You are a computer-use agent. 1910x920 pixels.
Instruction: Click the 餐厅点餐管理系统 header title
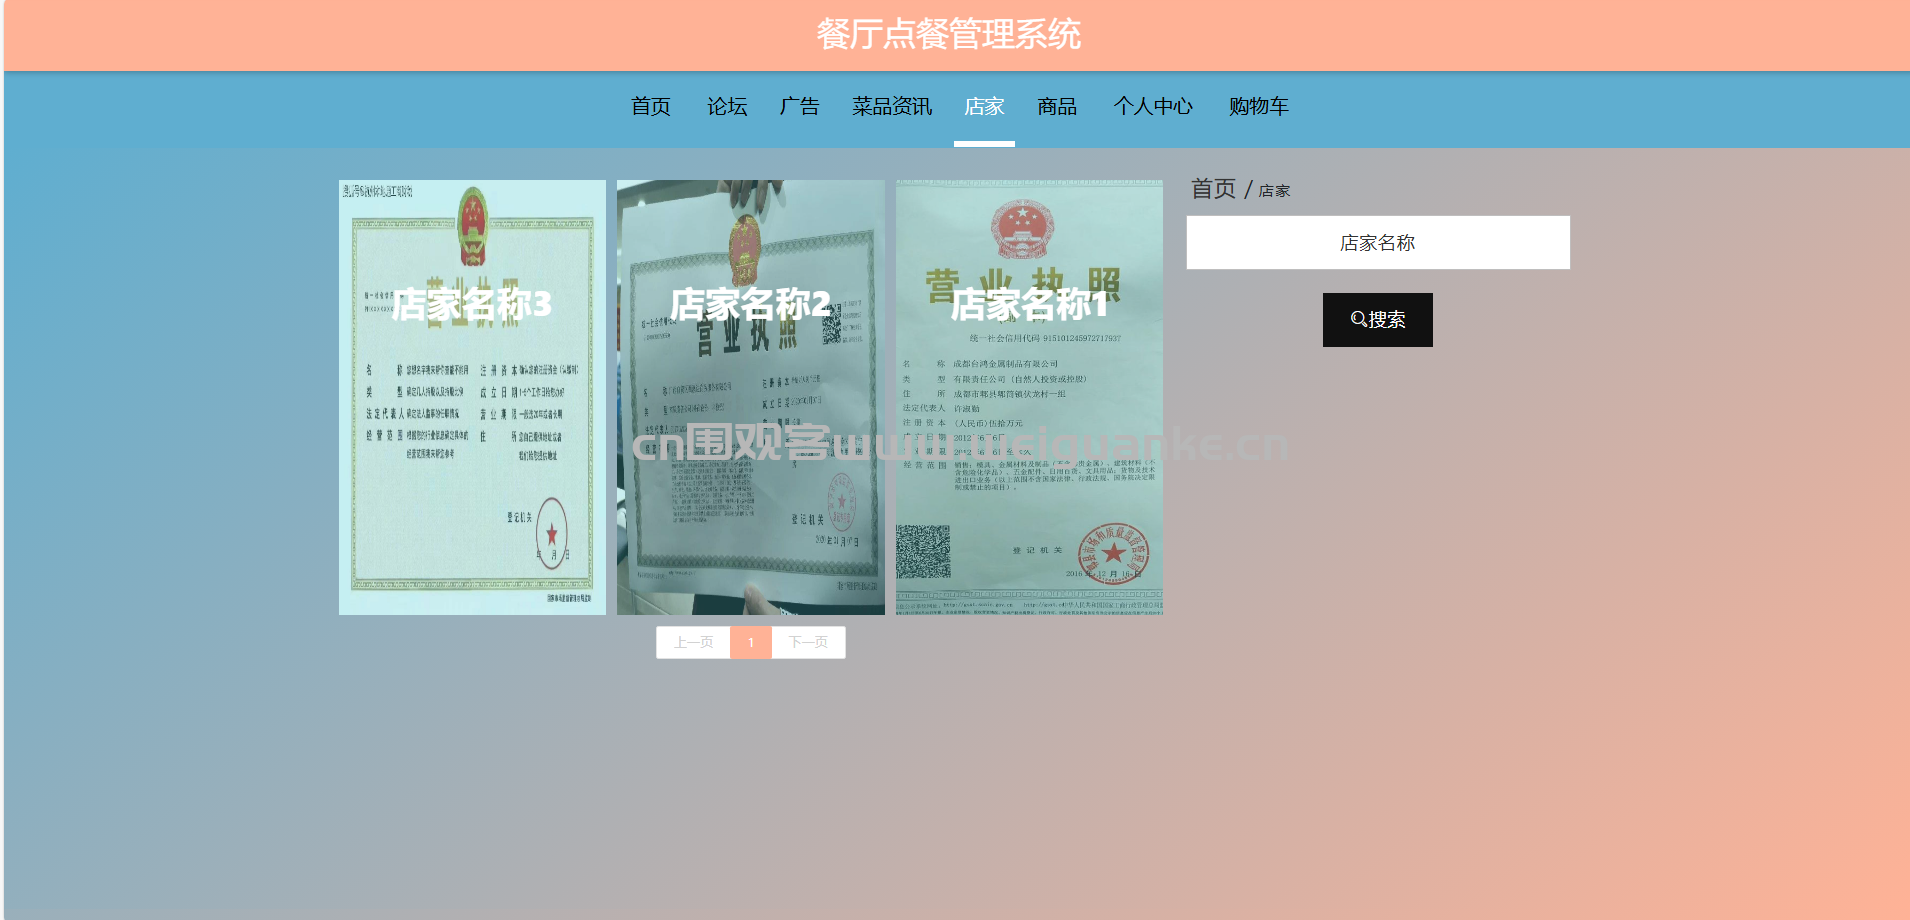(949, 35)
